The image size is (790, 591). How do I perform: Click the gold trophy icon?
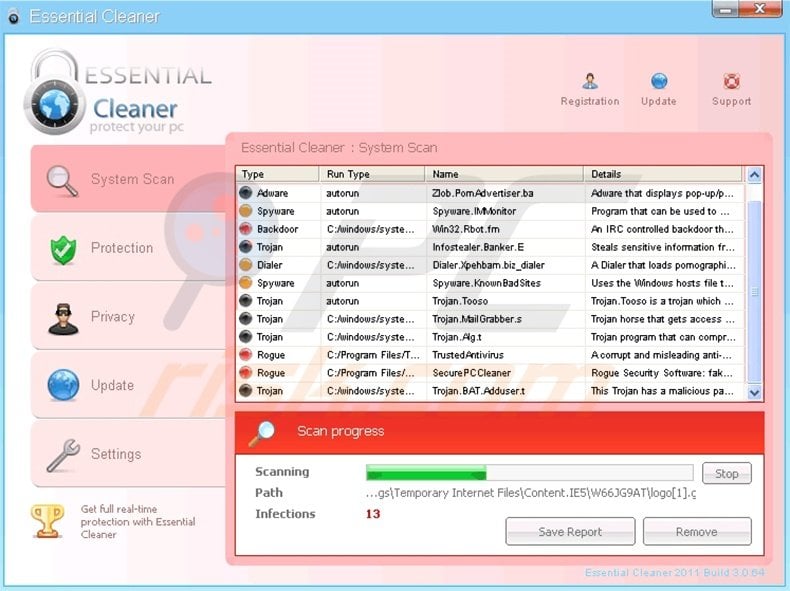[x=47, y=521]
